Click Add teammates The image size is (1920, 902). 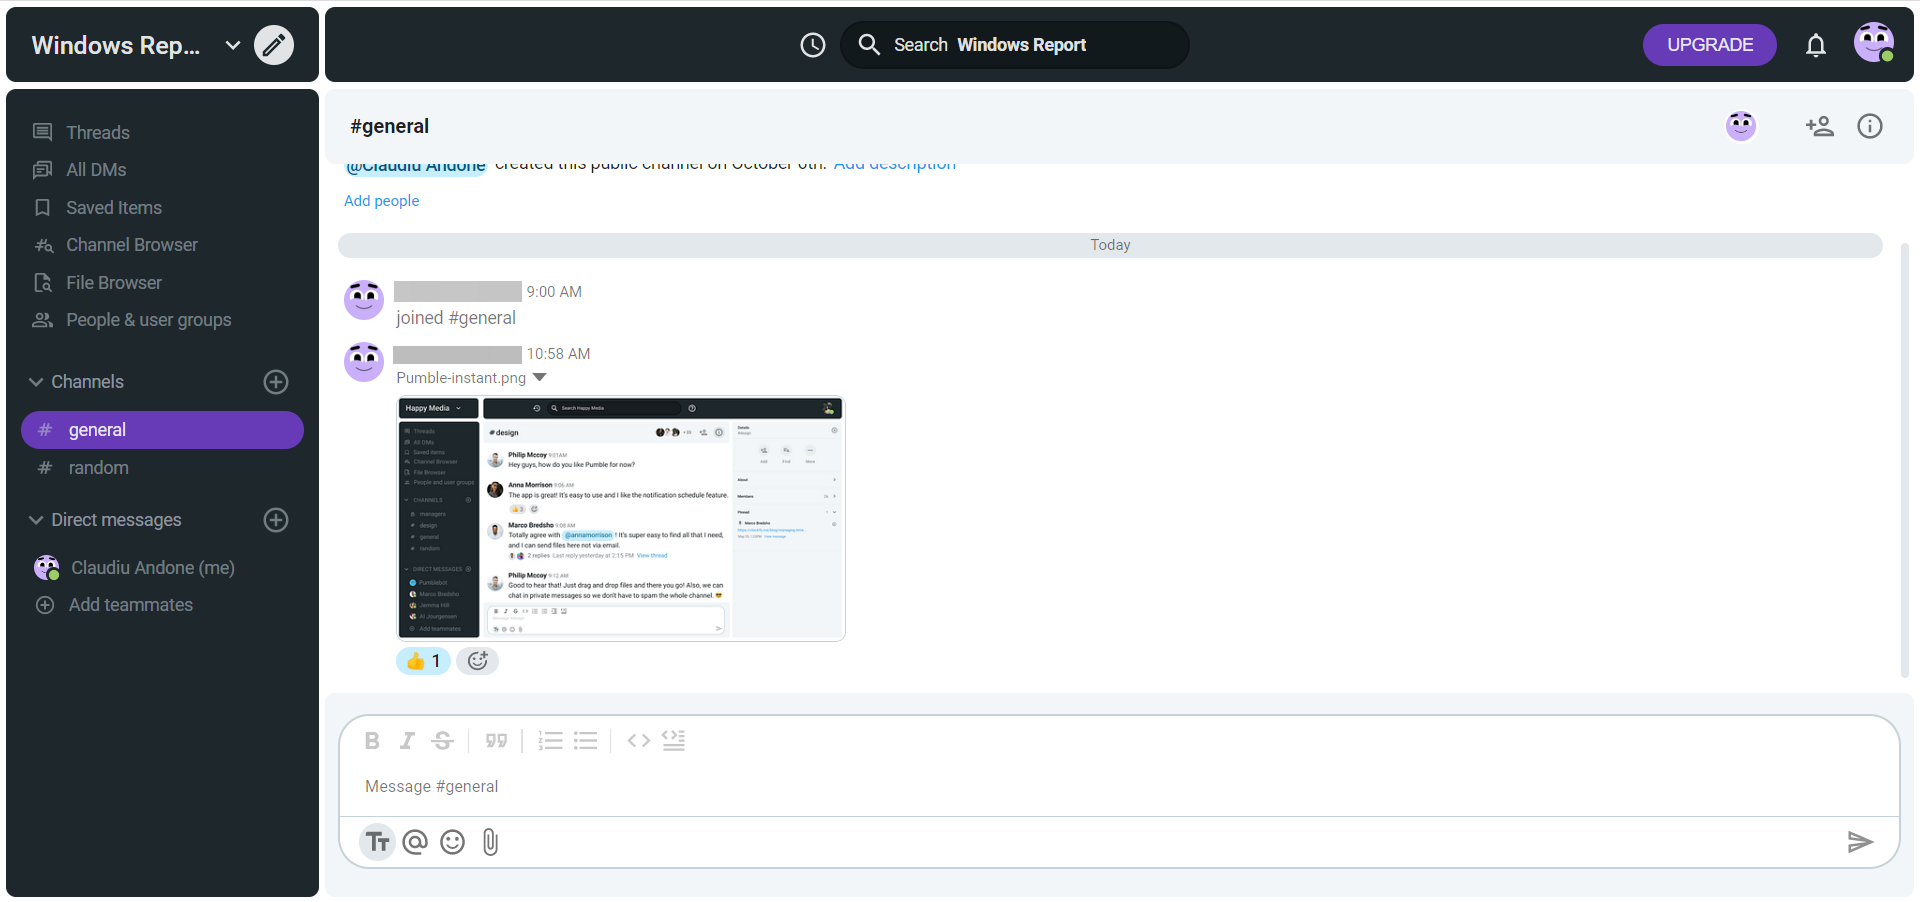(130, 605)
